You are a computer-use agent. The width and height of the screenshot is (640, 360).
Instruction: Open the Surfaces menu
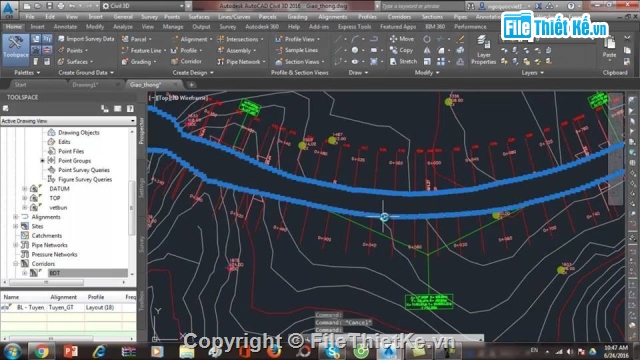(x=199, y=17)
